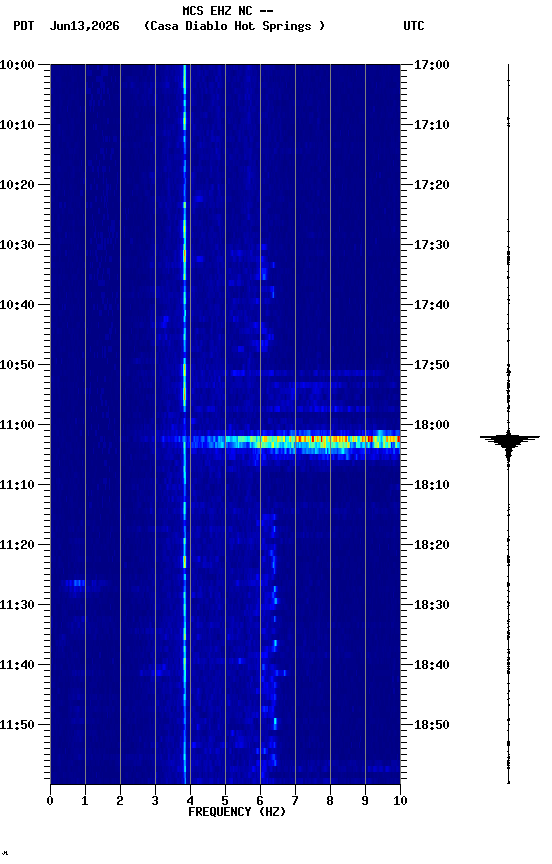
Task: Click the '11:10' PDT time label
Action: [x=17, y=485]
